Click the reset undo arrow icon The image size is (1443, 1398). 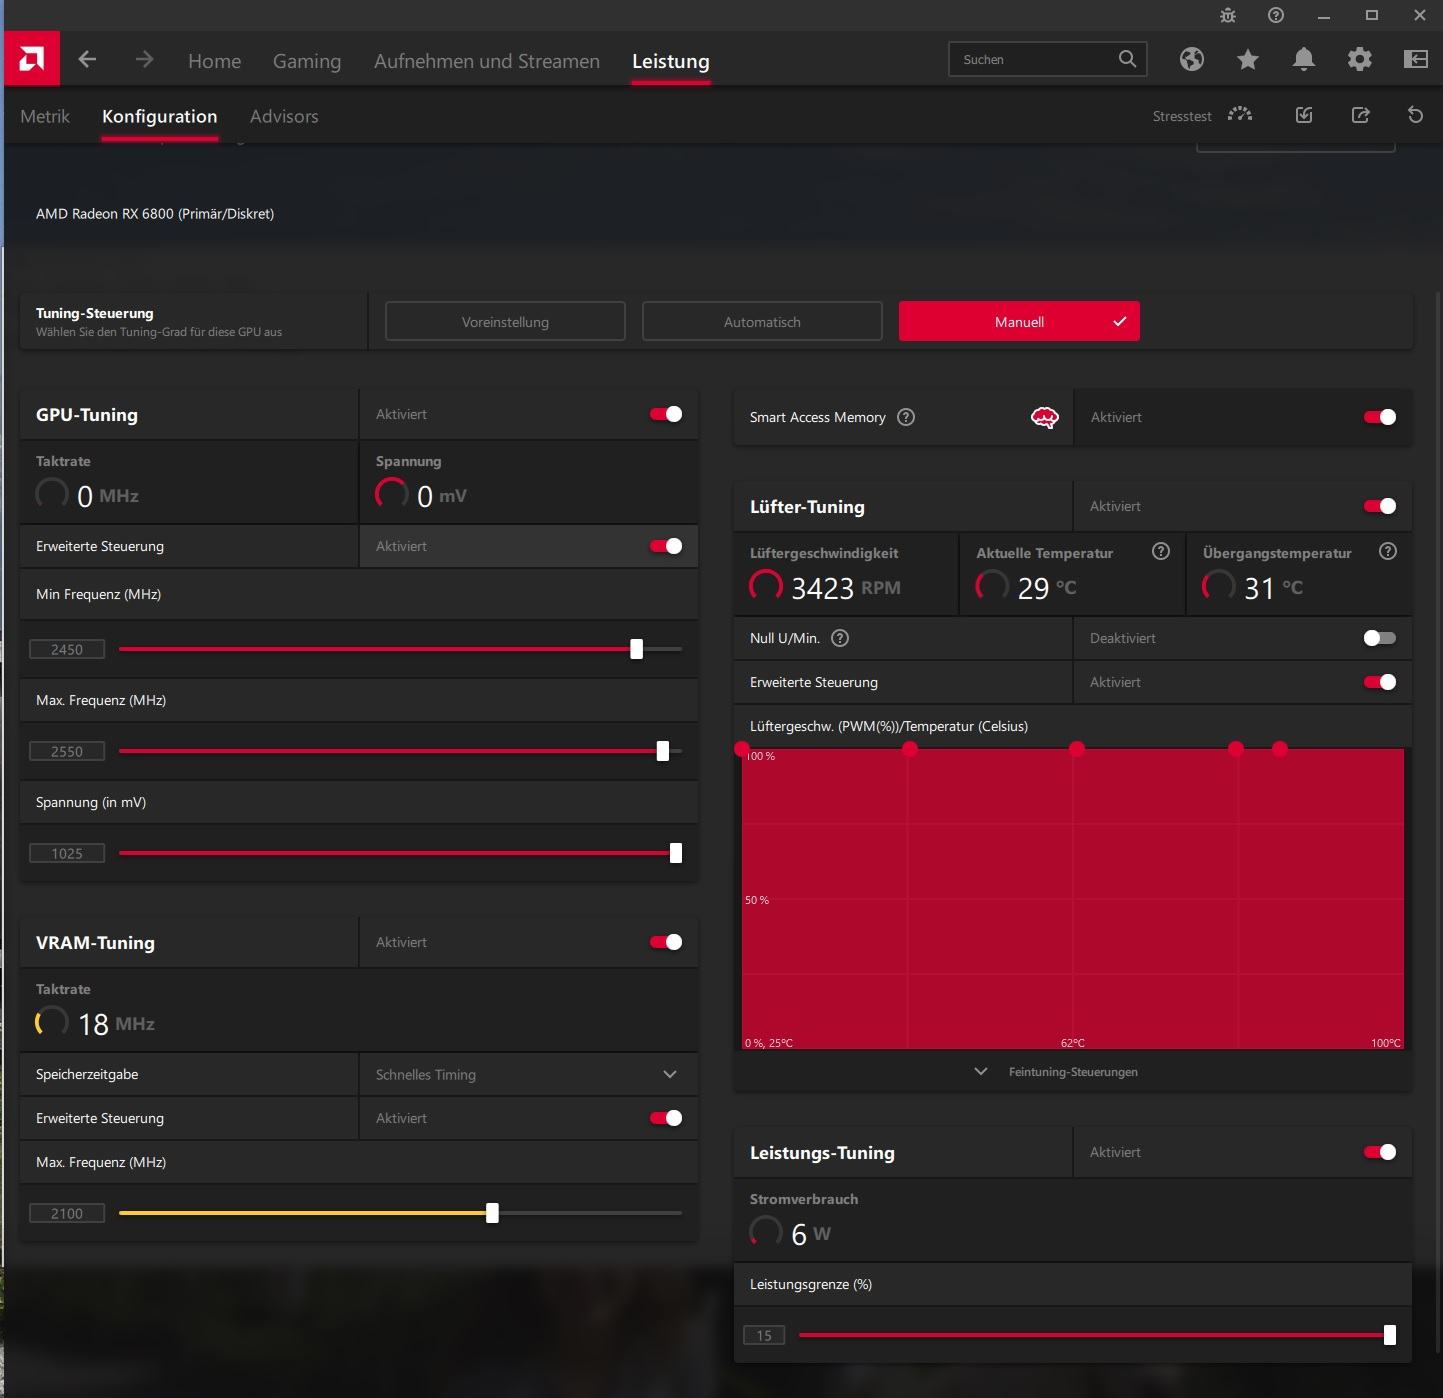point(1415,115)
